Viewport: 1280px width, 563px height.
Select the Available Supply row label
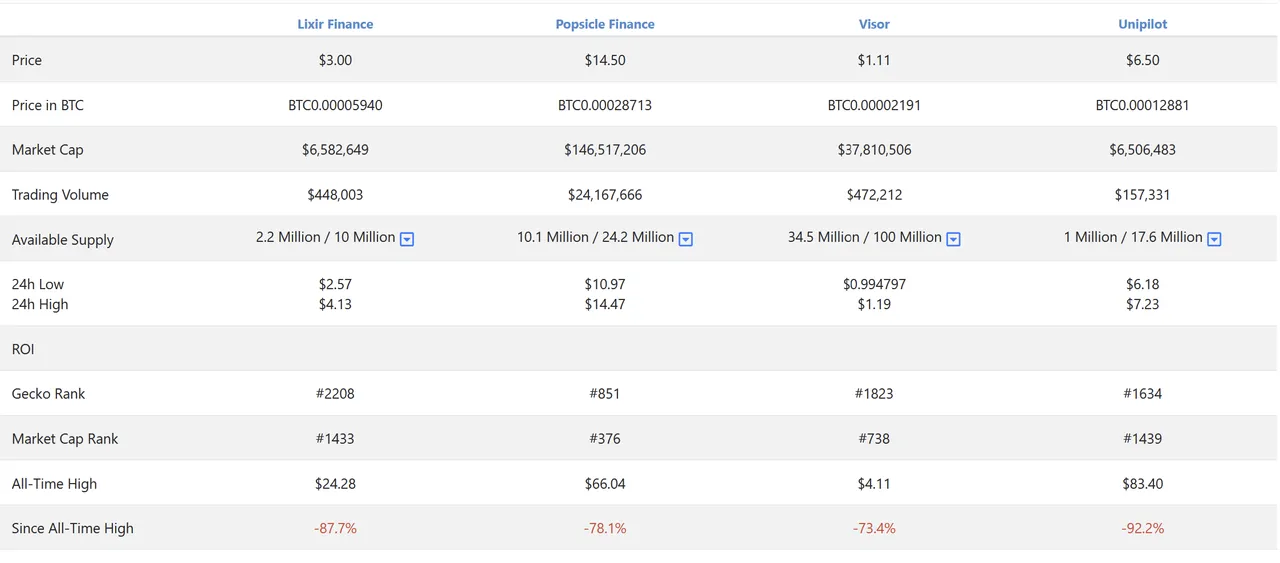(63, 240)
